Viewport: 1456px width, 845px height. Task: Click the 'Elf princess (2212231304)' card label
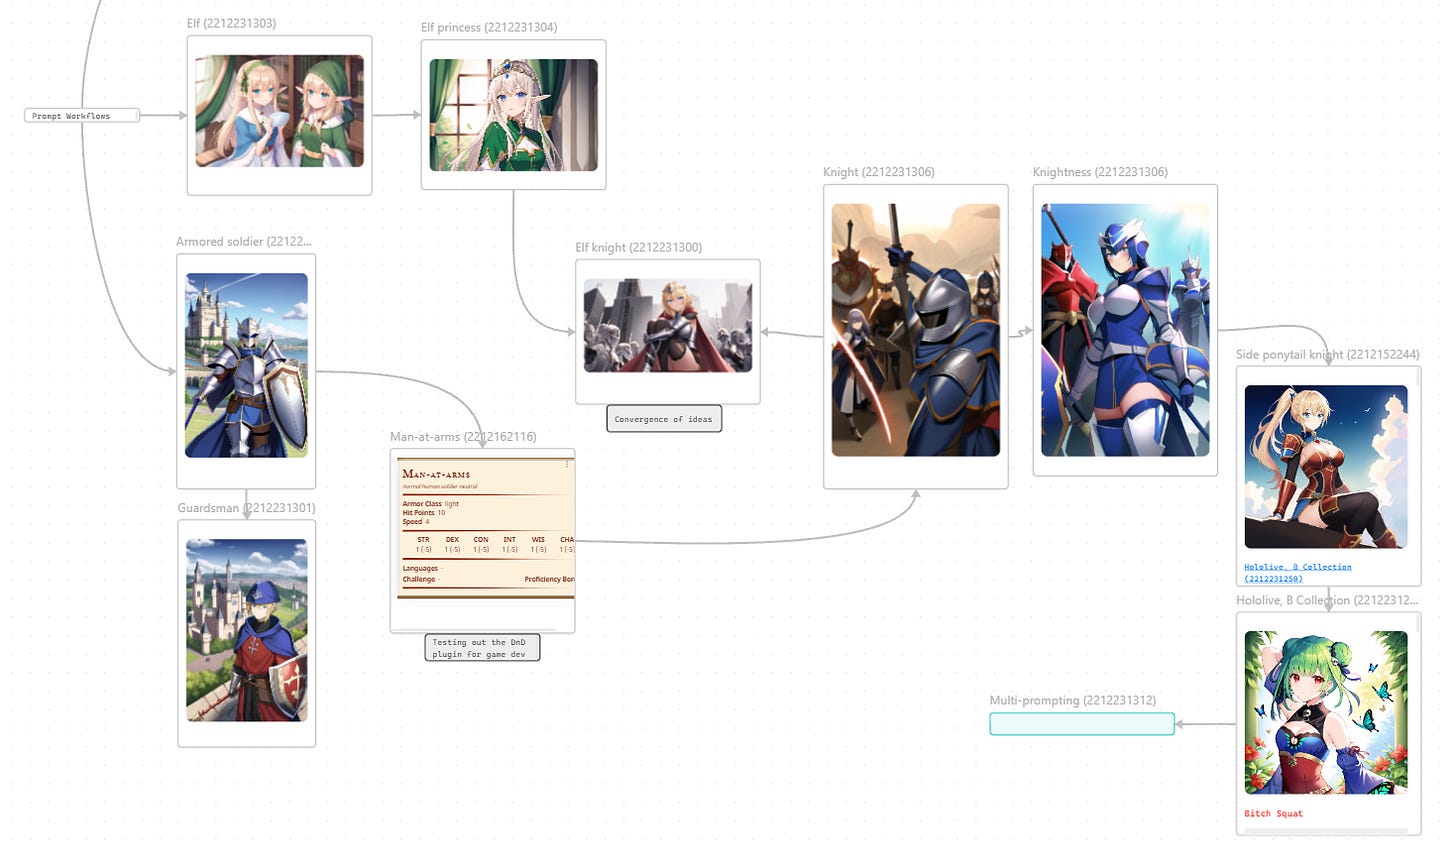pyautogui.click(x=489, y=27)
